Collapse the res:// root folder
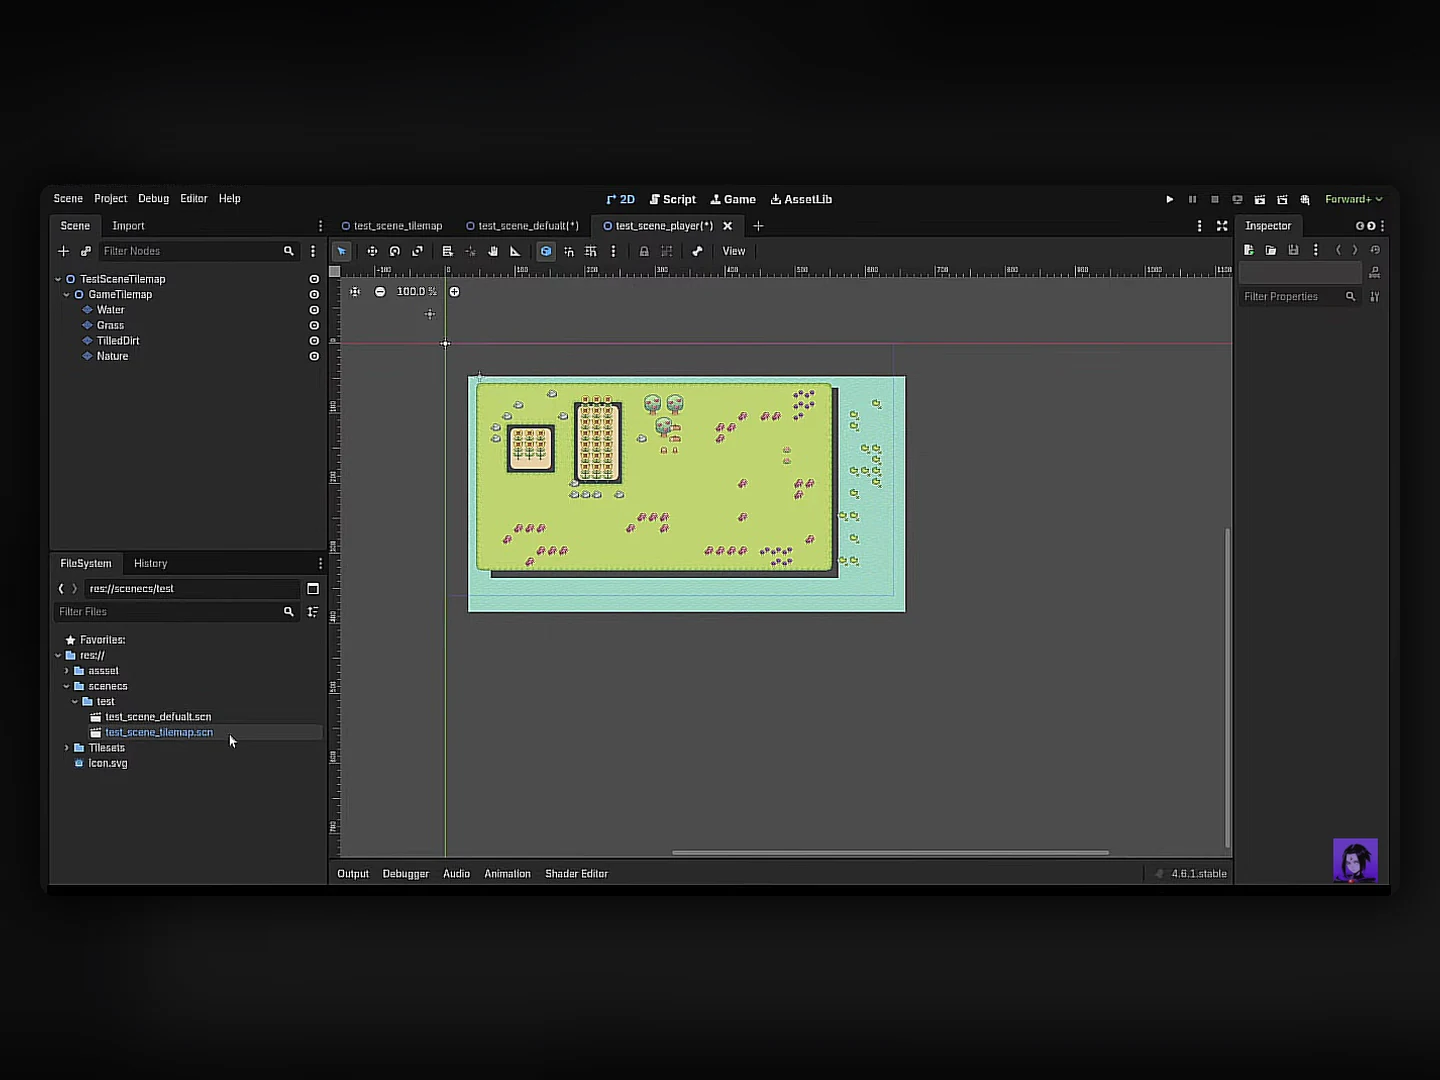Viewport: 1440px width, 1080px height. pyautogui.click(x=58, y=655)
